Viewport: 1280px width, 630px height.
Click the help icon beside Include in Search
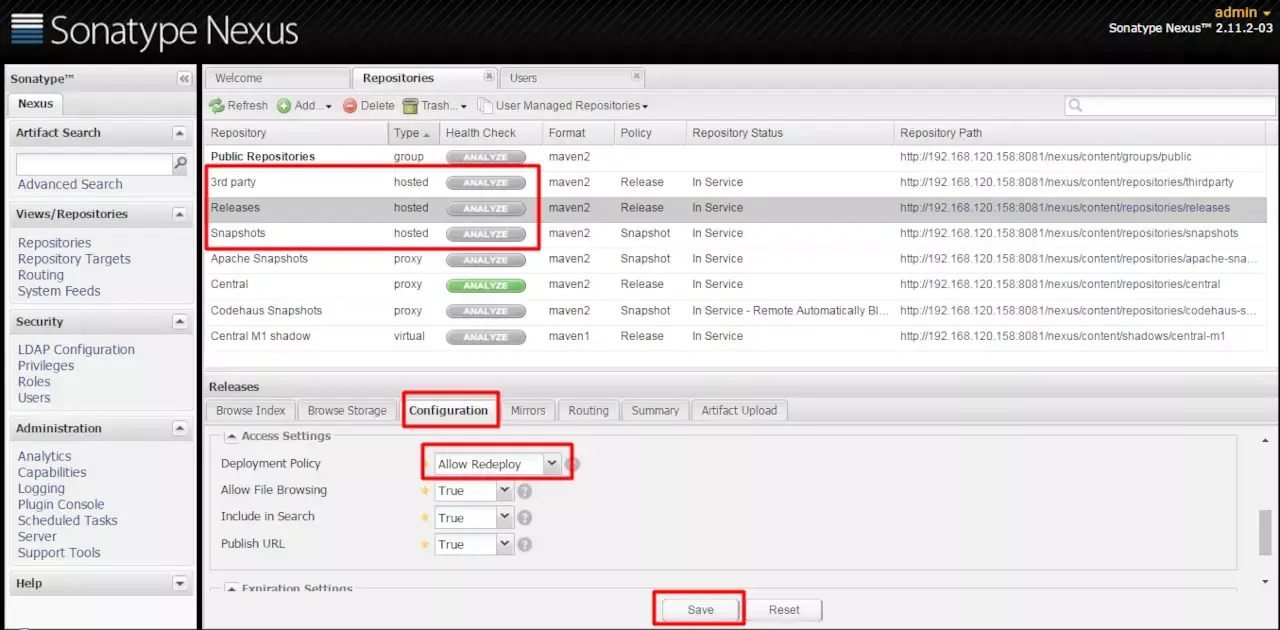point(524,518)
